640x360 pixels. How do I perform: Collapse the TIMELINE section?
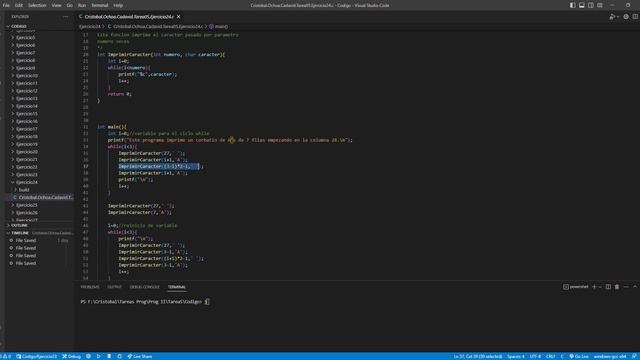point(39,233)
